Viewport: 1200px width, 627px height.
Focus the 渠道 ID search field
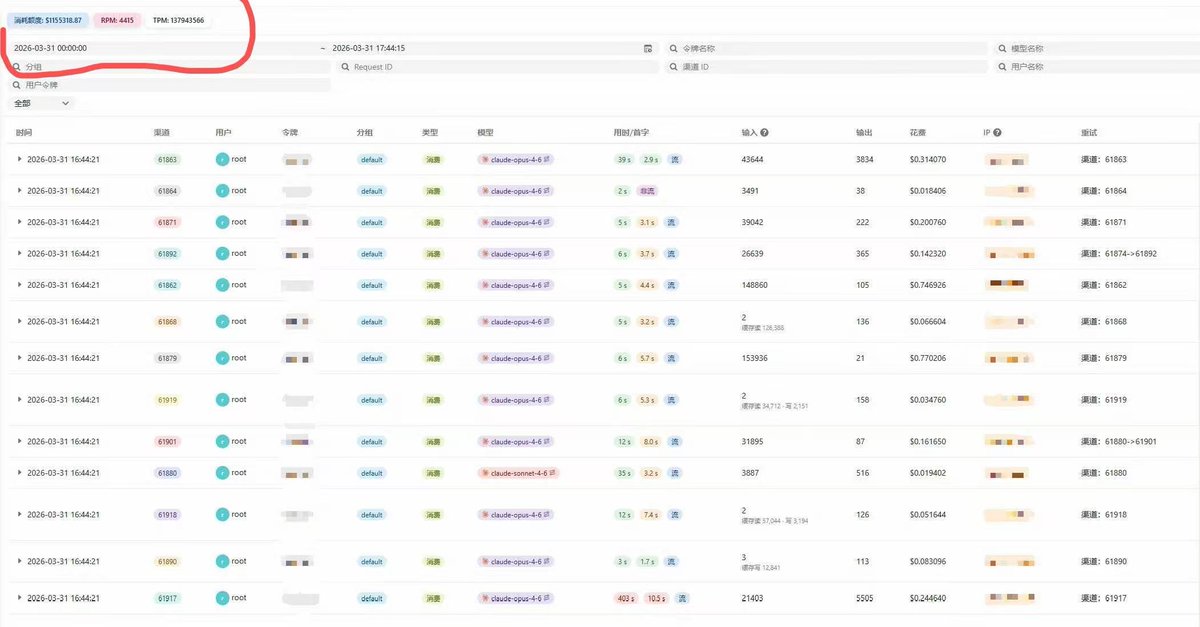830,67
